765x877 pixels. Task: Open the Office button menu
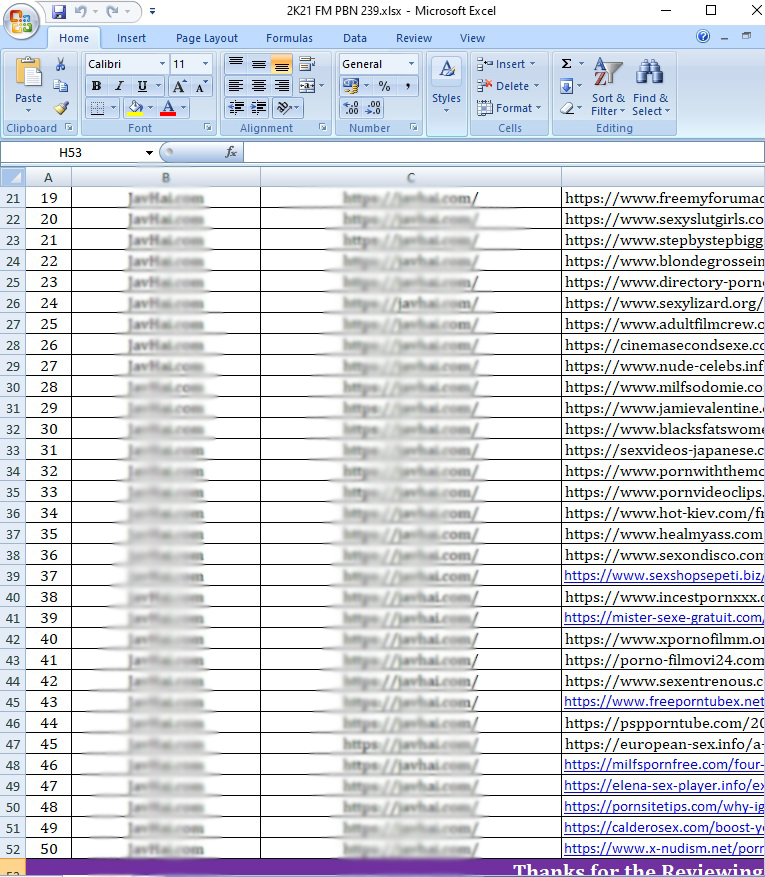point(21,22)
